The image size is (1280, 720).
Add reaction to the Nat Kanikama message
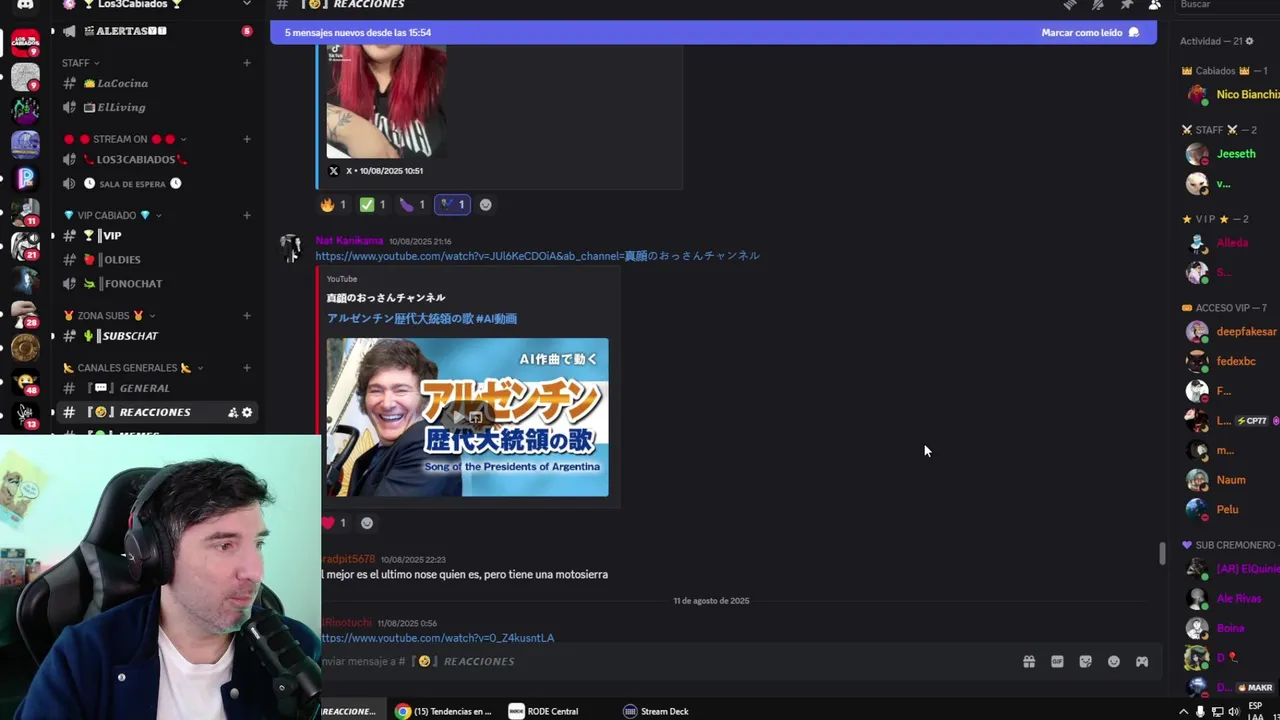click(x=367, y=523)
